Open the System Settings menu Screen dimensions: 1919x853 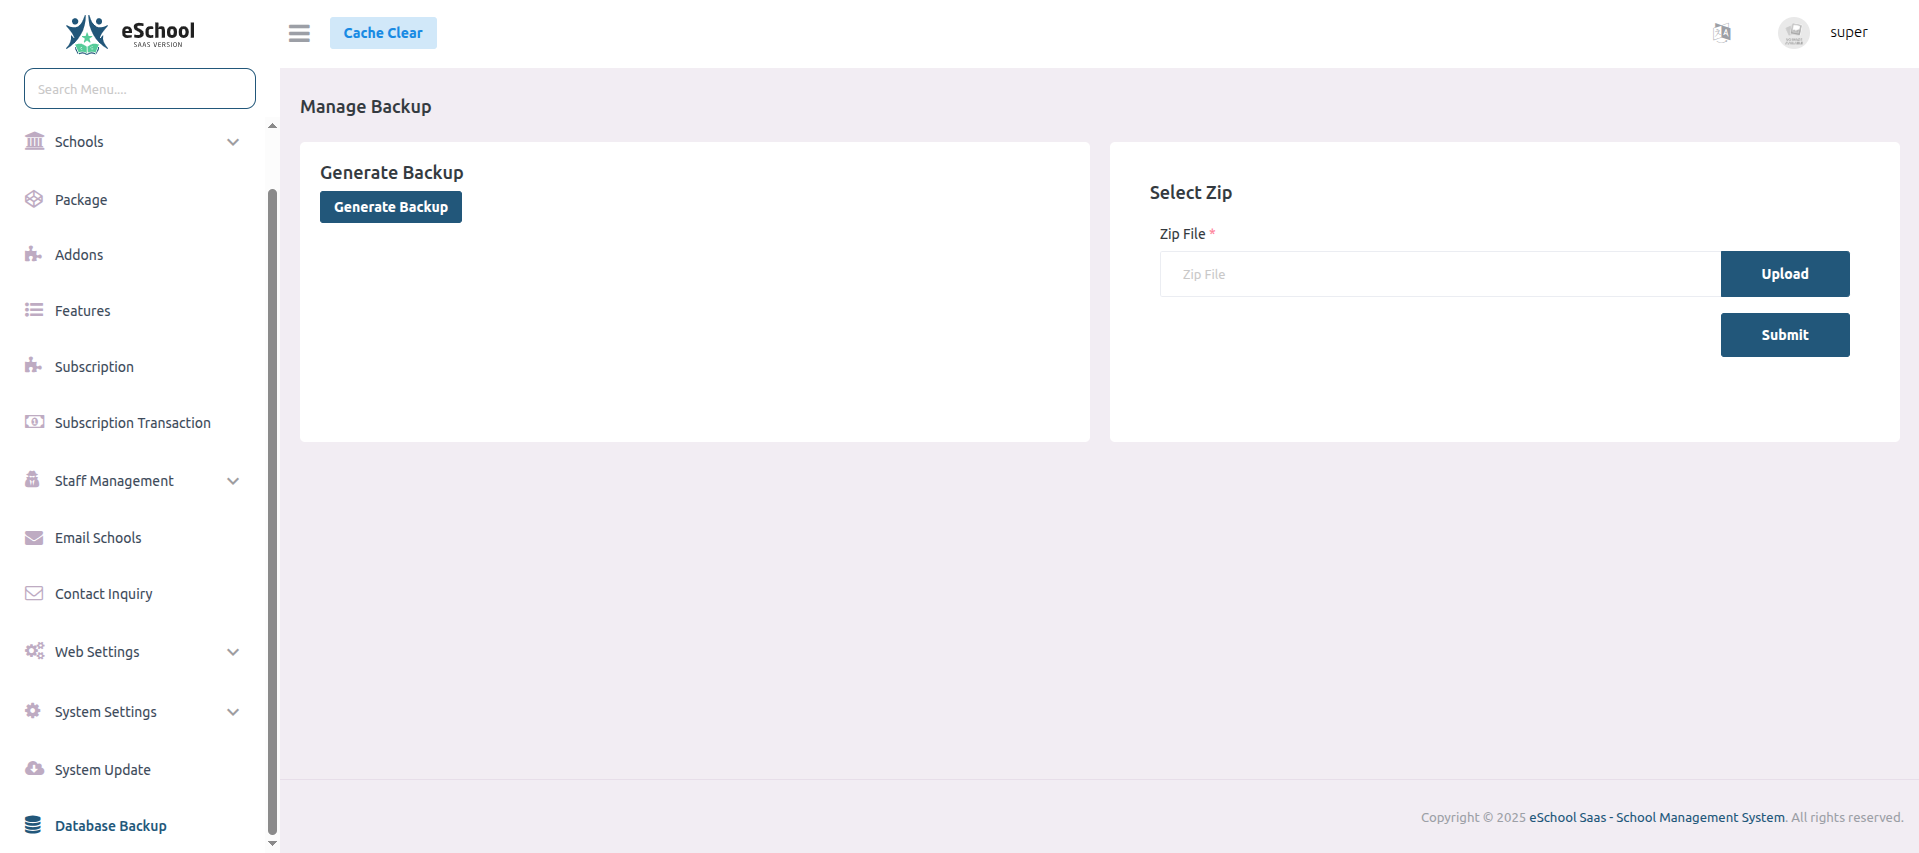[106, 712]
